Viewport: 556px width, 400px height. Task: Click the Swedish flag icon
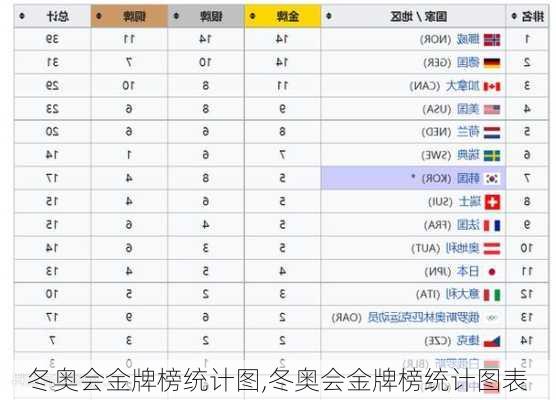click(492, 156)
